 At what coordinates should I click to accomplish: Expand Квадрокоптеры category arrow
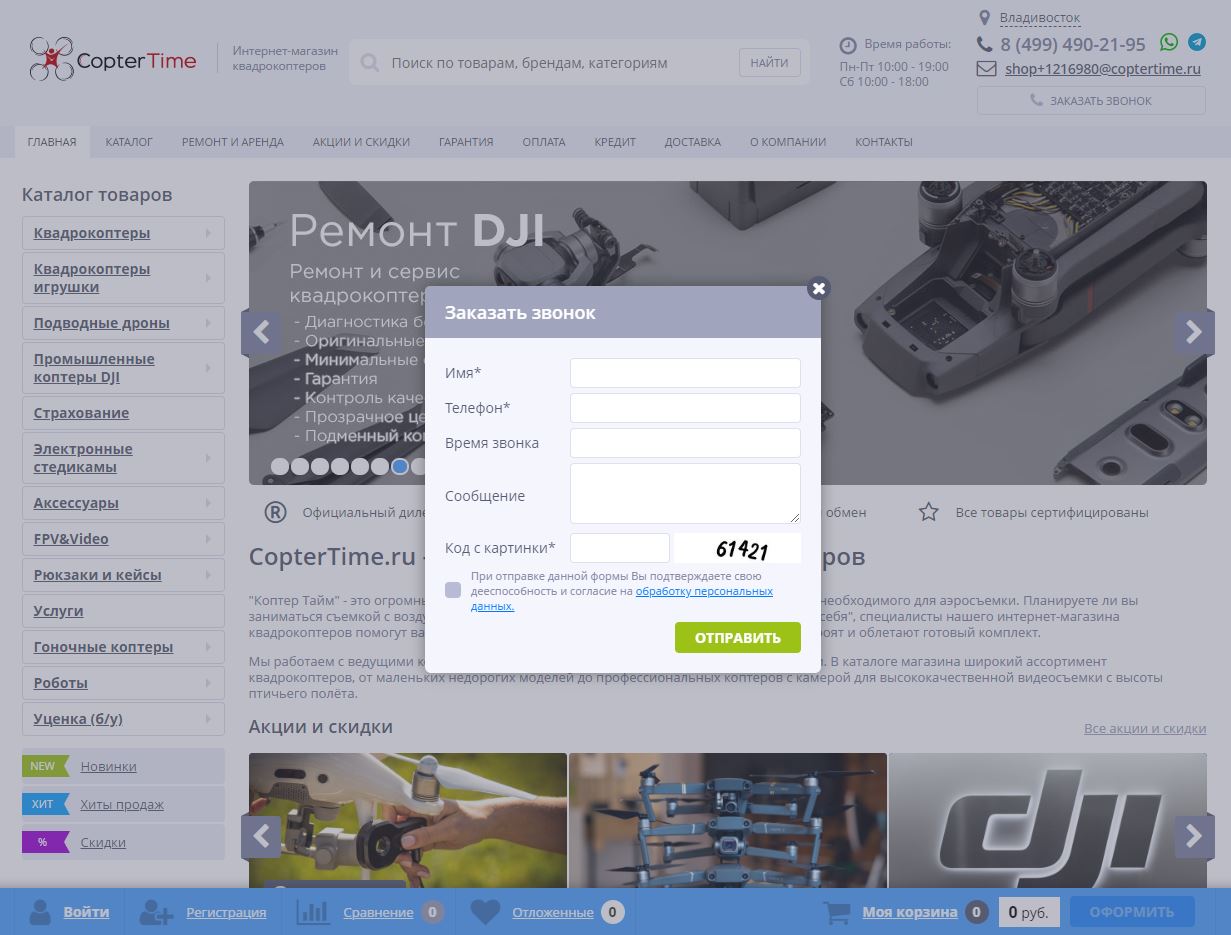[x=208, y=233]
